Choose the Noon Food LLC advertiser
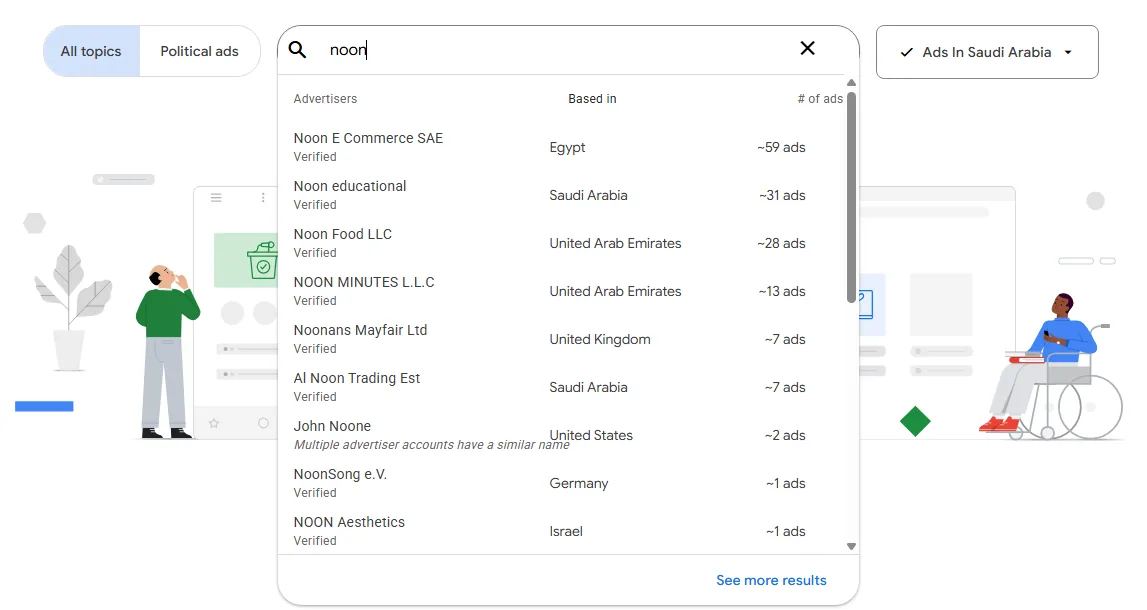1147x610 pixels. point(562,243)
